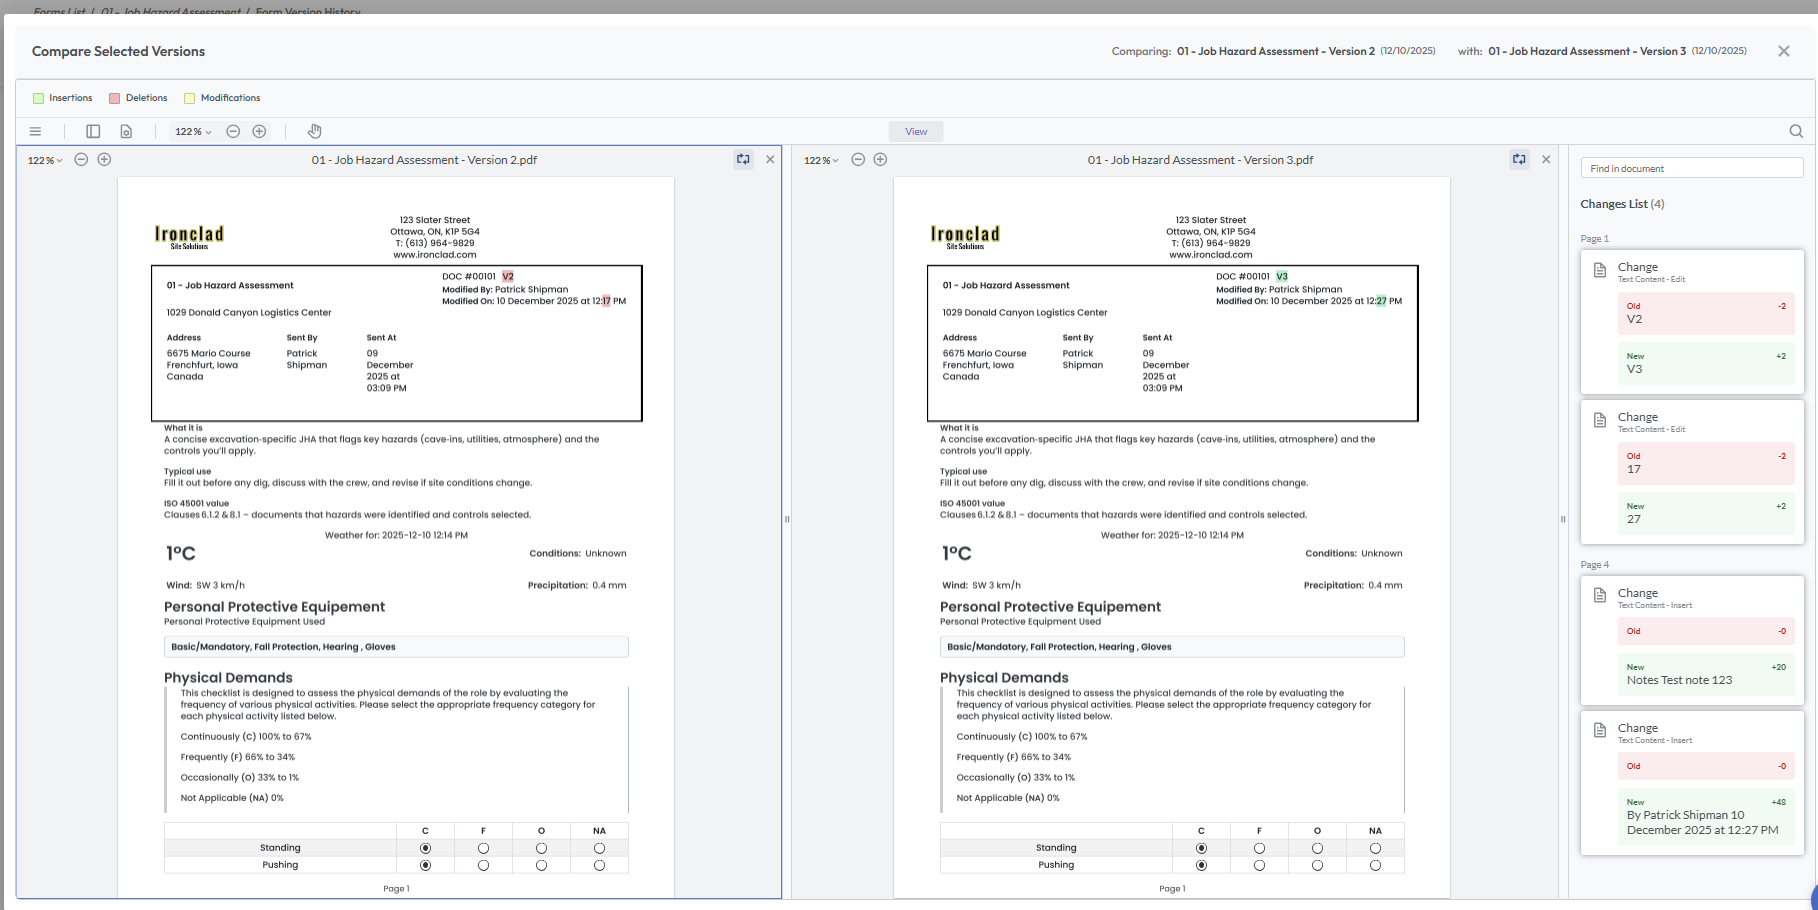Zoom out using the main toolbar minus icon

point(233,131)
